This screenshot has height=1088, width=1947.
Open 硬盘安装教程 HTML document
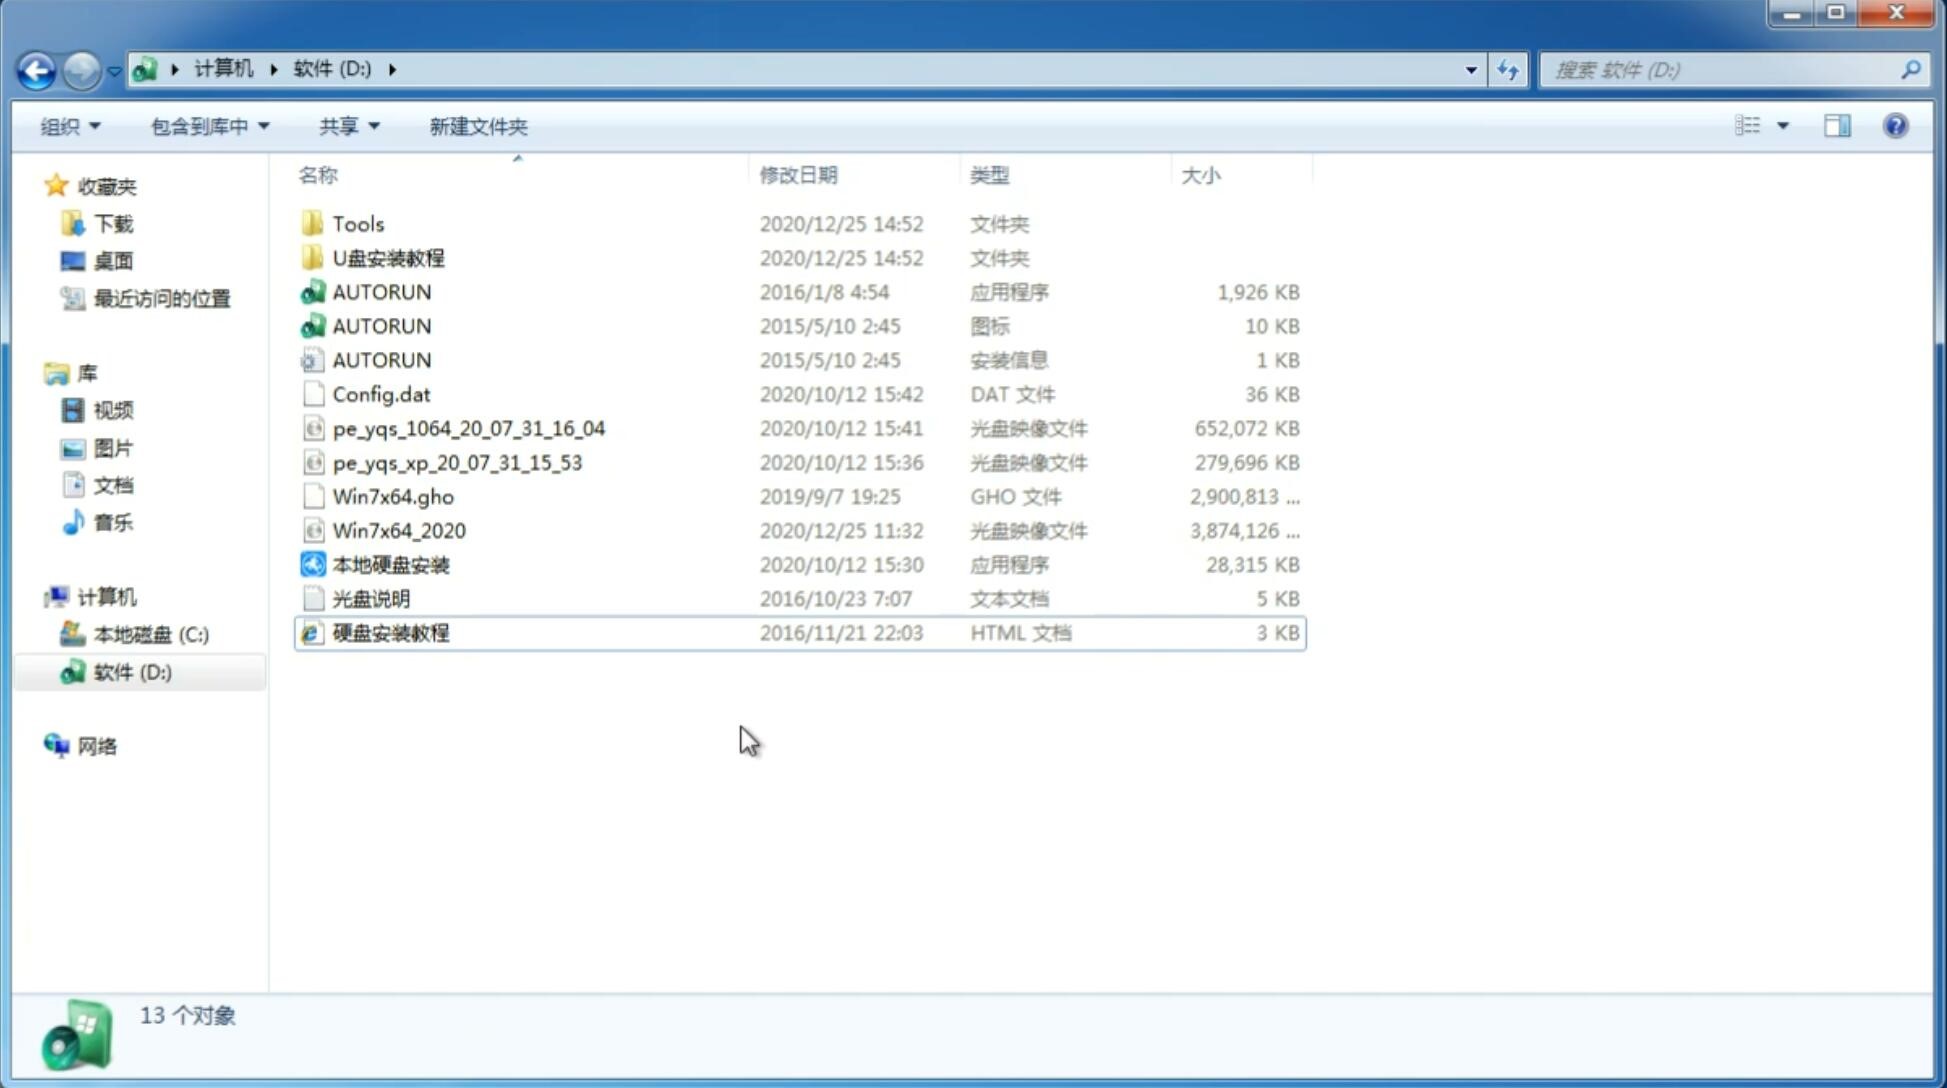[x=390, y=631]
